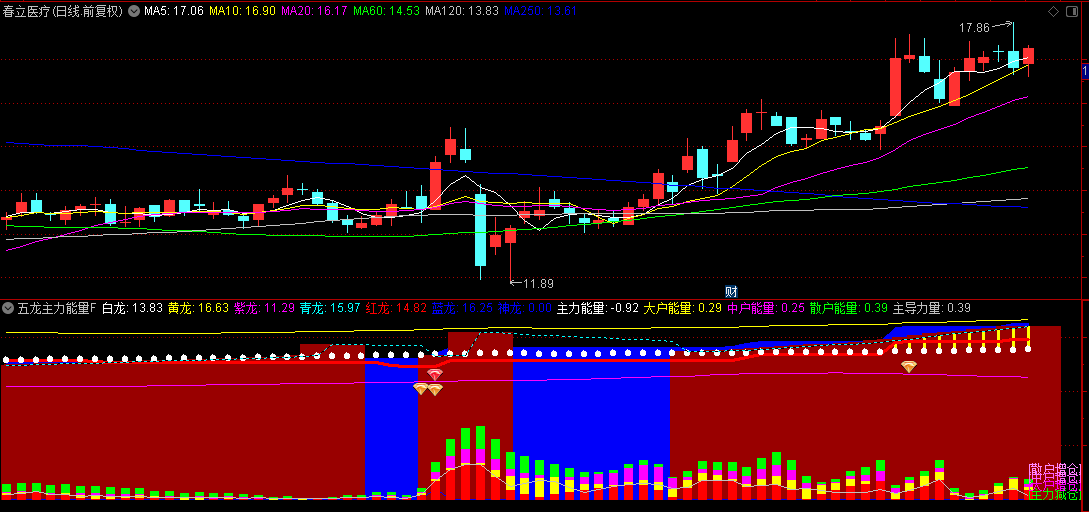Click the lone orange diamond signal near right side
1089x512 pixels.
click(908, 367)
